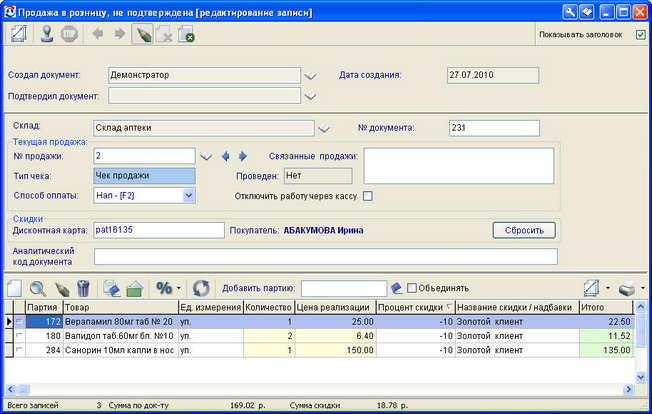Click the '№ документа' field

(x=494, y=128)
